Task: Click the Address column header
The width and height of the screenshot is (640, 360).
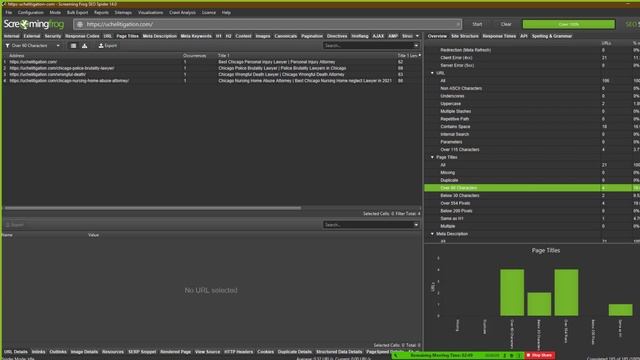Action: (17, 56)
